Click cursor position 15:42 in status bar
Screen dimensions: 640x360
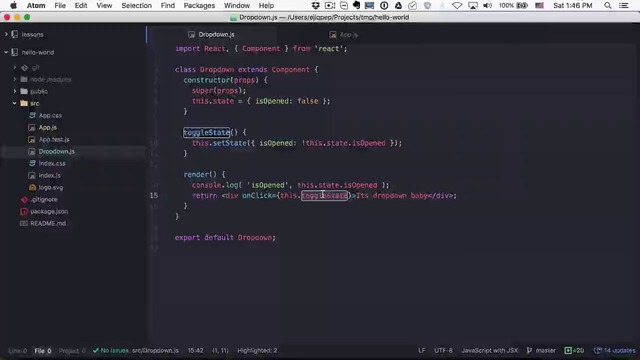pos(196,351)
